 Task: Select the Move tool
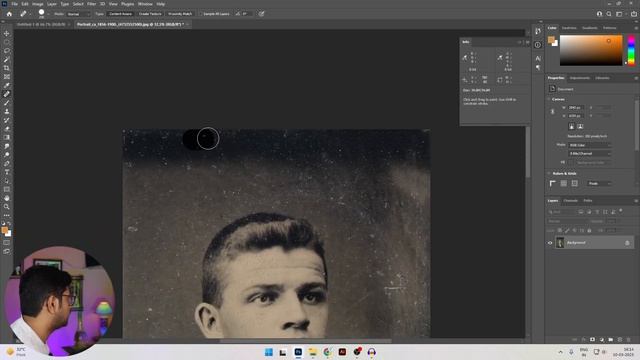click(7, 33)
